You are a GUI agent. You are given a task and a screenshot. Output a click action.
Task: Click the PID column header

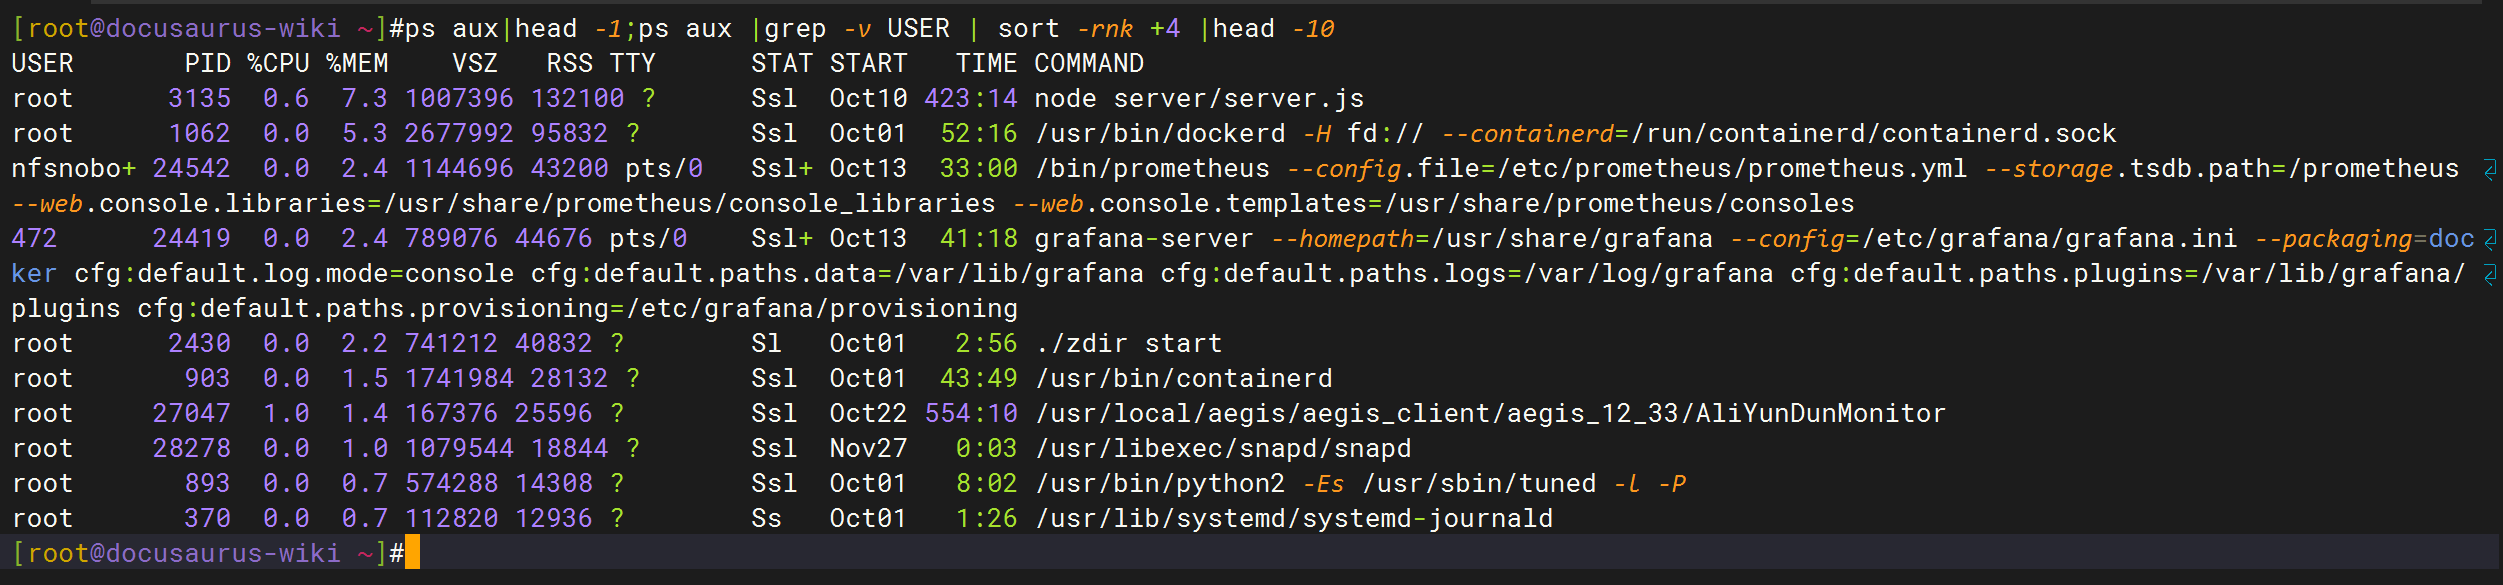(x=208, y=64)
